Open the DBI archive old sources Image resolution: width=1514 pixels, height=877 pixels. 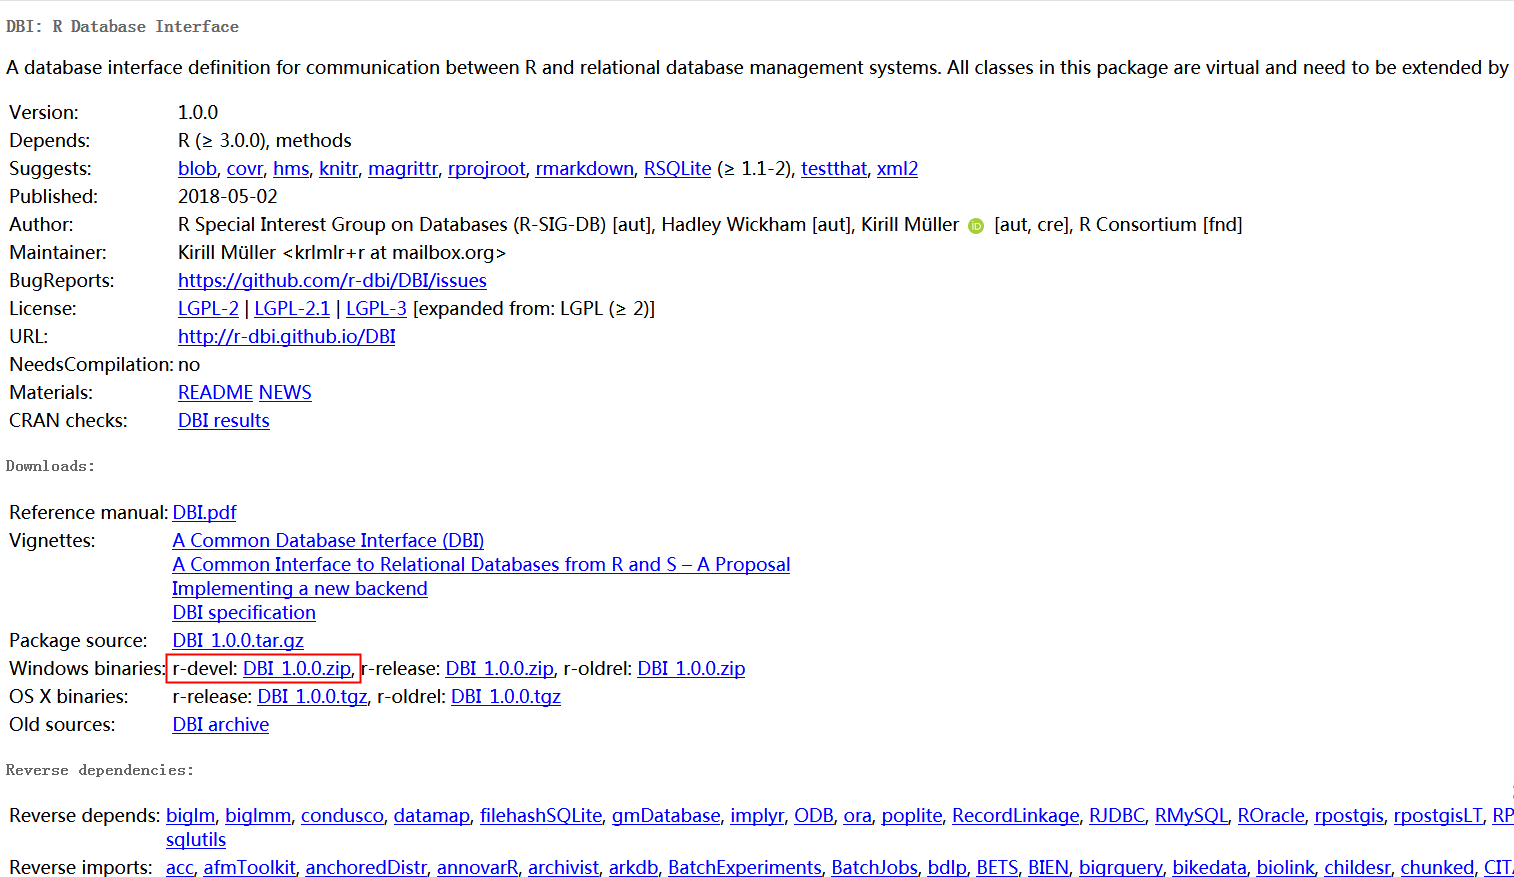221,725
